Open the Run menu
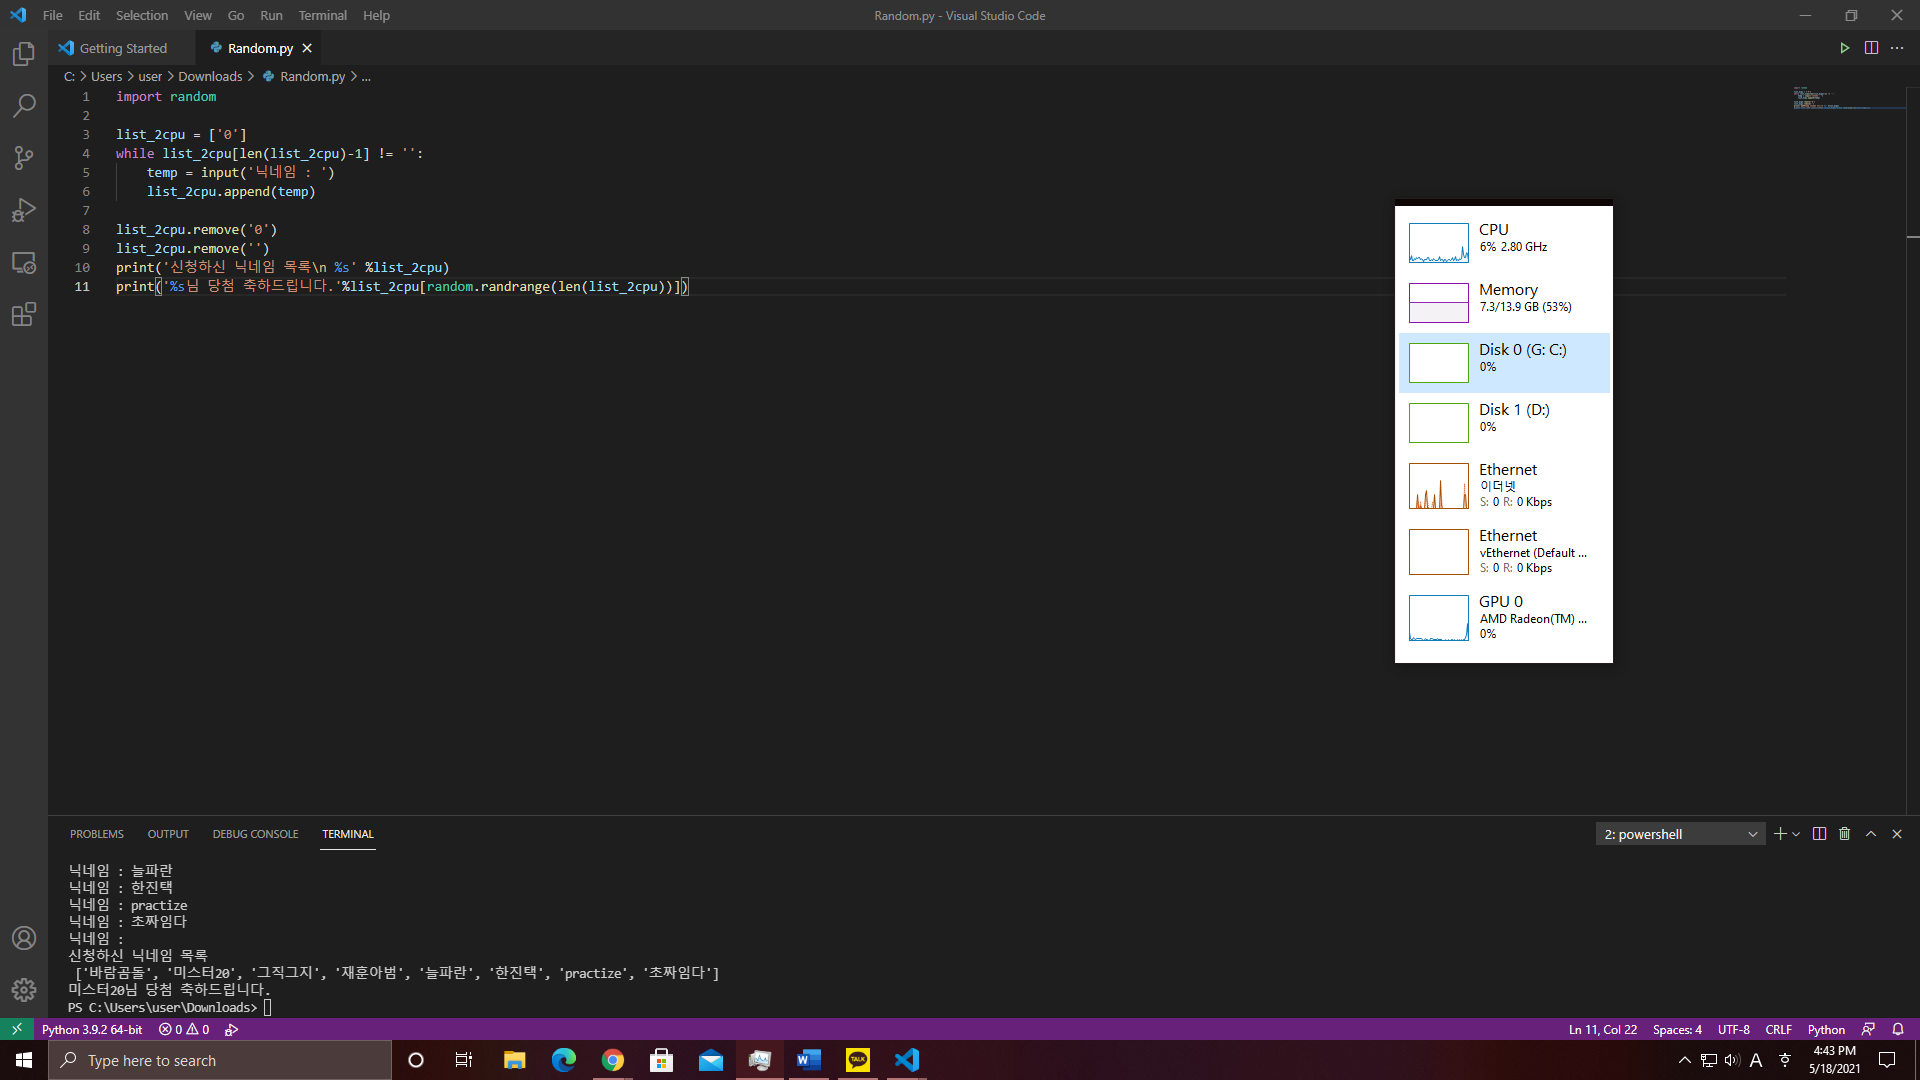Screen dimensions: 1920x1080 [271, 15]
